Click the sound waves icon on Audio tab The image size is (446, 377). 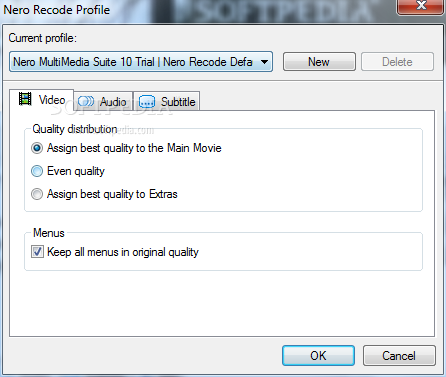pyautogui.click(x=86, y=101)
